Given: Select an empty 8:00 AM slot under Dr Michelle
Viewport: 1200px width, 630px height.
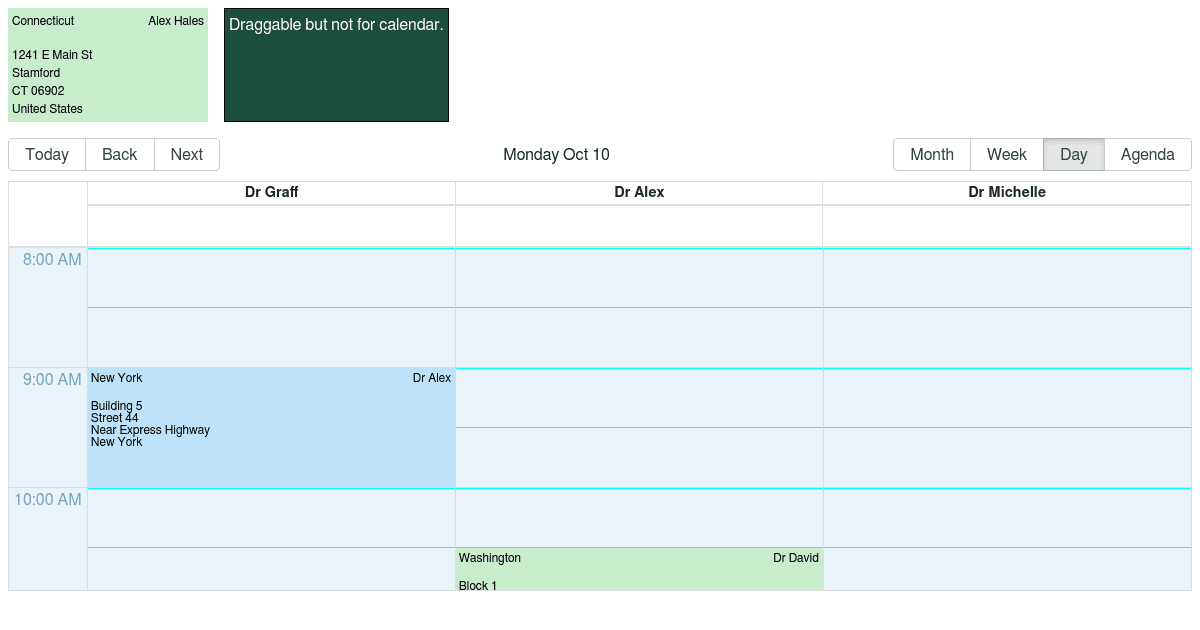Looking at the screenshot, I should pos(1006,278).
